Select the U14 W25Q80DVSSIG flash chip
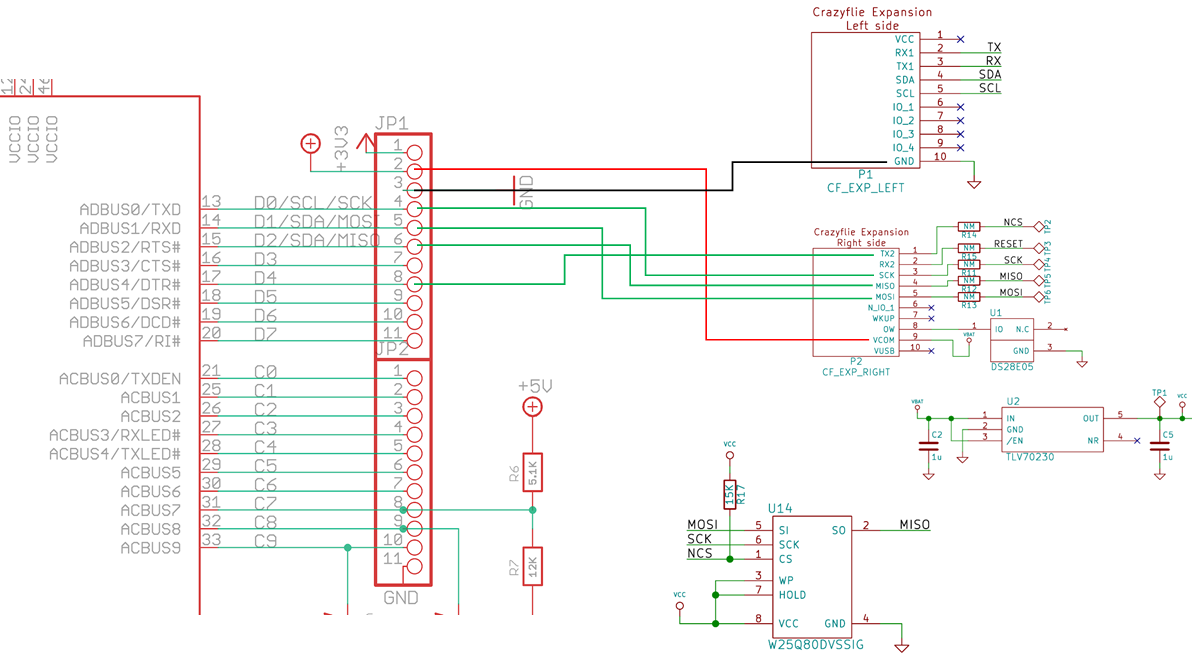Viewport: 1192px width, 664px height. click(814, 577)
